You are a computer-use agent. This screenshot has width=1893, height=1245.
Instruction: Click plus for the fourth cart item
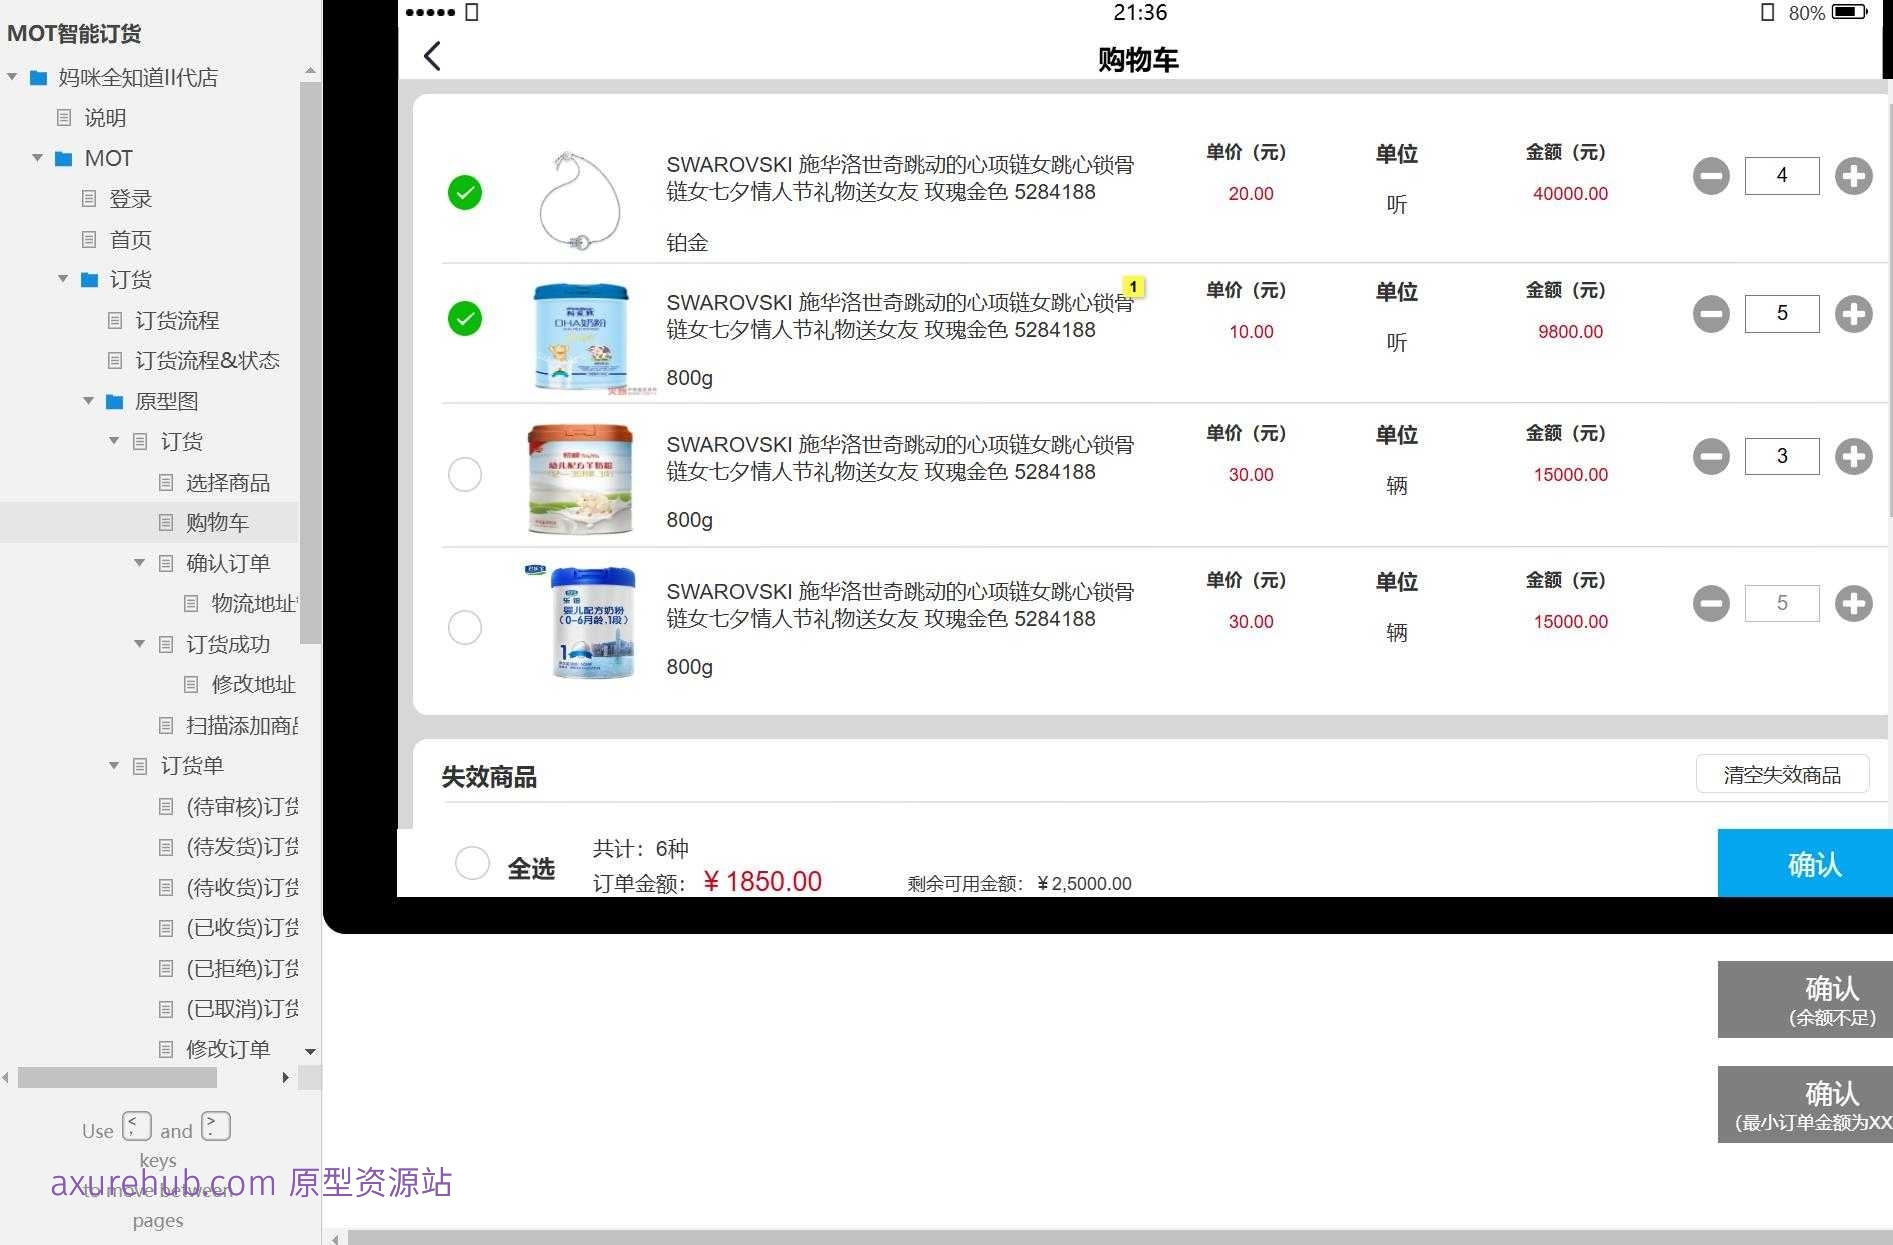[x=1853, y=603]
